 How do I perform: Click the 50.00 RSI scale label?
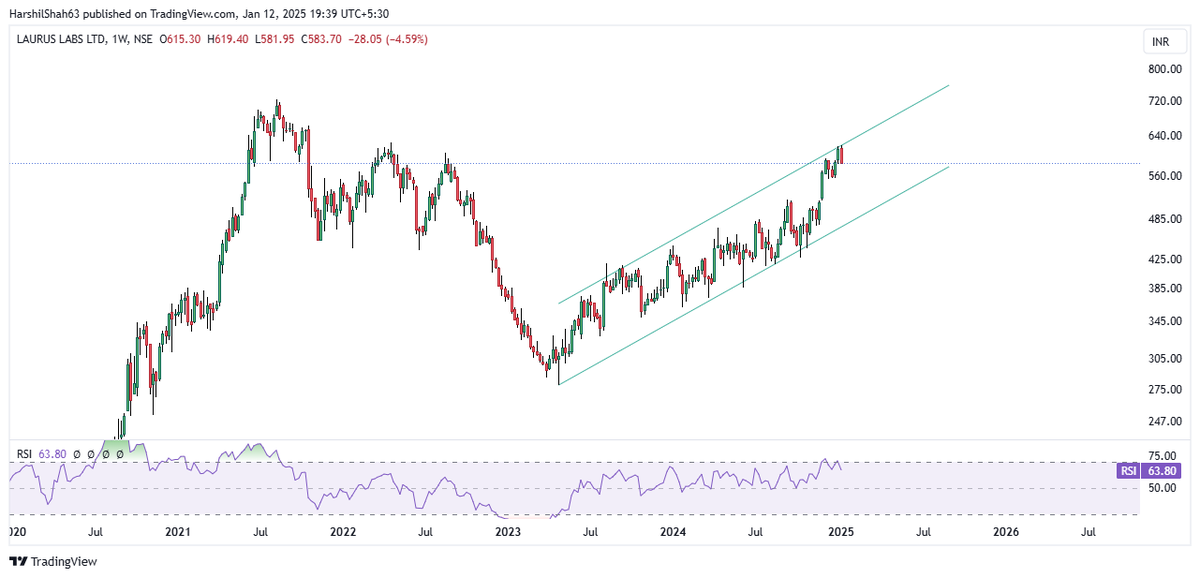pos(1162,488)
